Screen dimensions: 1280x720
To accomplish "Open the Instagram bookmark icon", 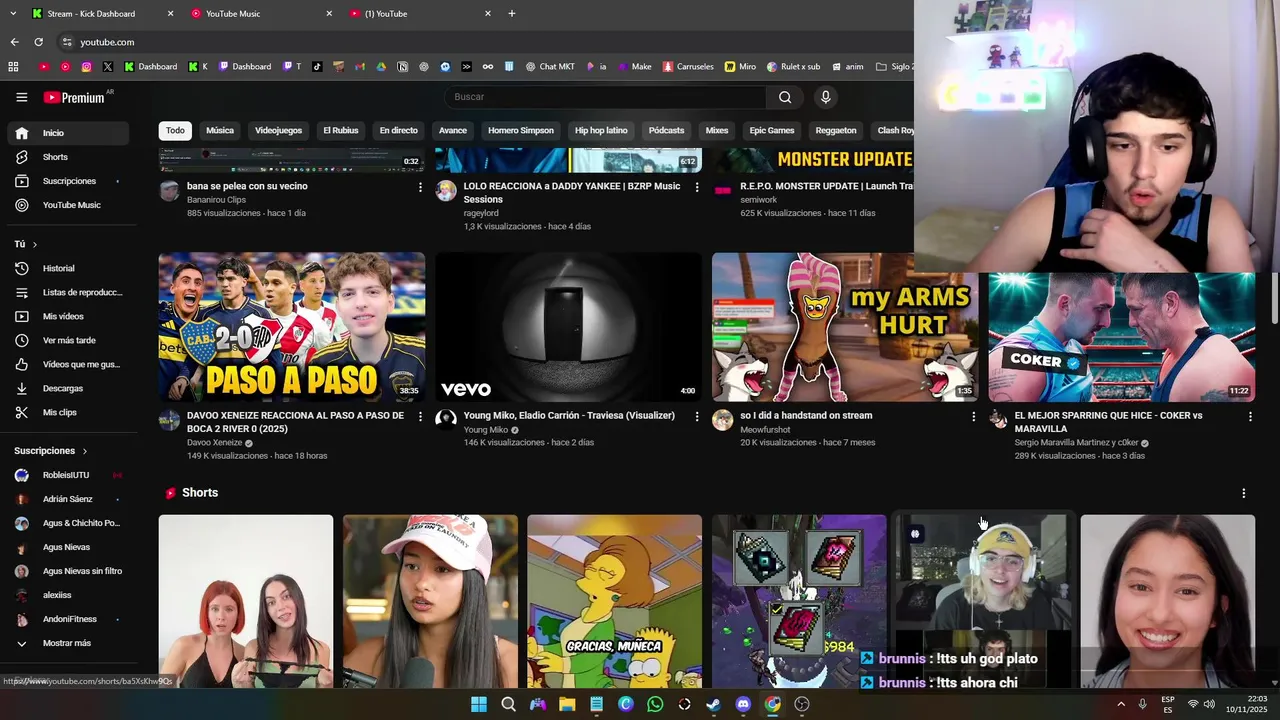I will 87,67.
